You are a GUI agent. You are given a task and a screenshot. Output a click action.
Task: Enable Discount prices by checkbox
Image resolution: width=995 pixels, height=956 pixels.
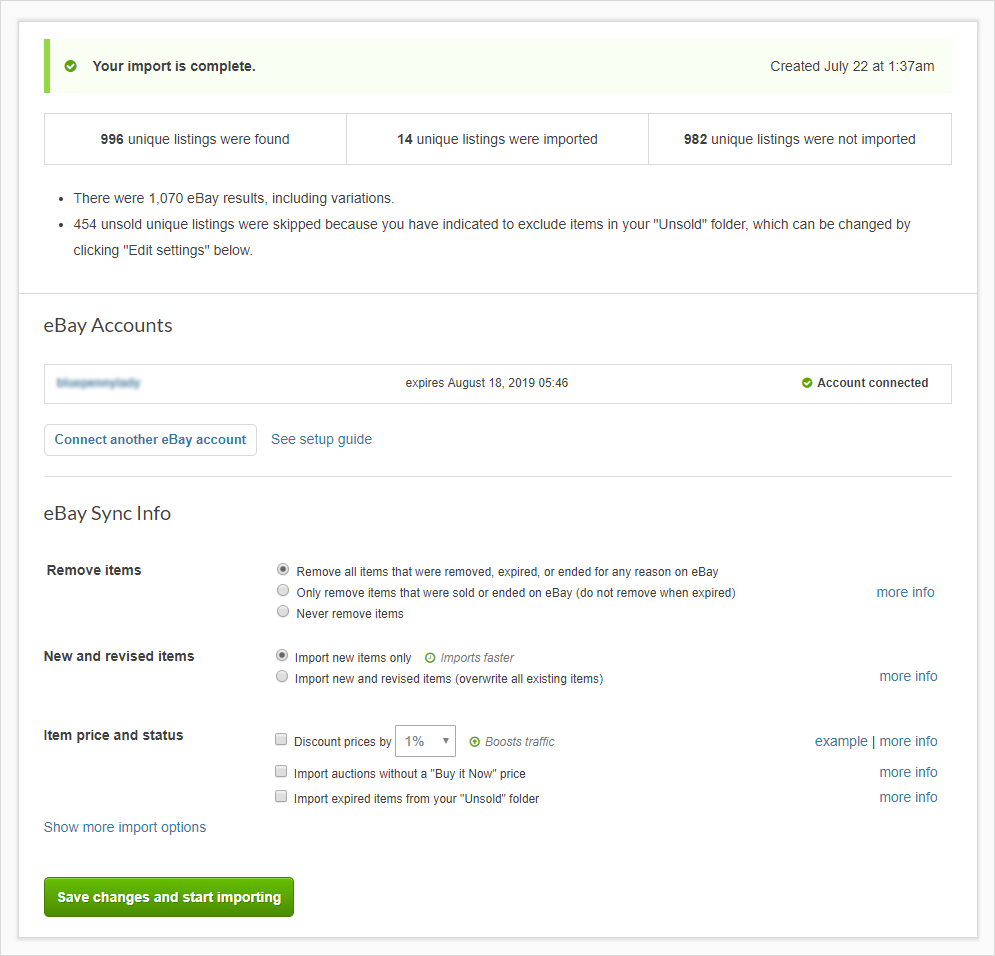[x=280, y=739]
